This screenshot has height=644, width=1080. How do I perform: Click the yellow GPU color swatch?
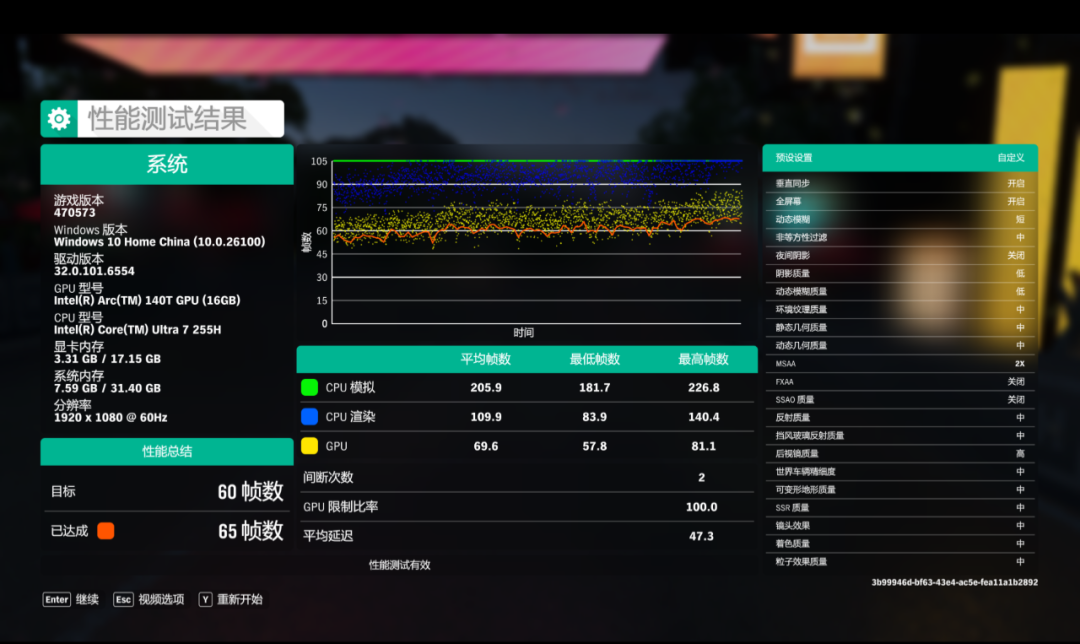[x=309, y=446]
